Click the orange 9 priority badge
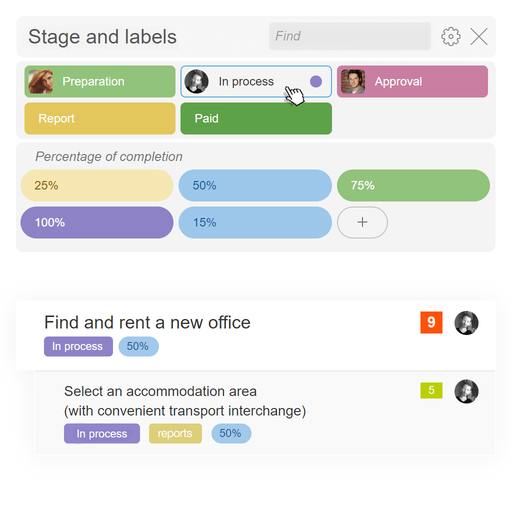The height and width of the screenshot is (512, 512). pyautogui.click(x=431, y=322)
